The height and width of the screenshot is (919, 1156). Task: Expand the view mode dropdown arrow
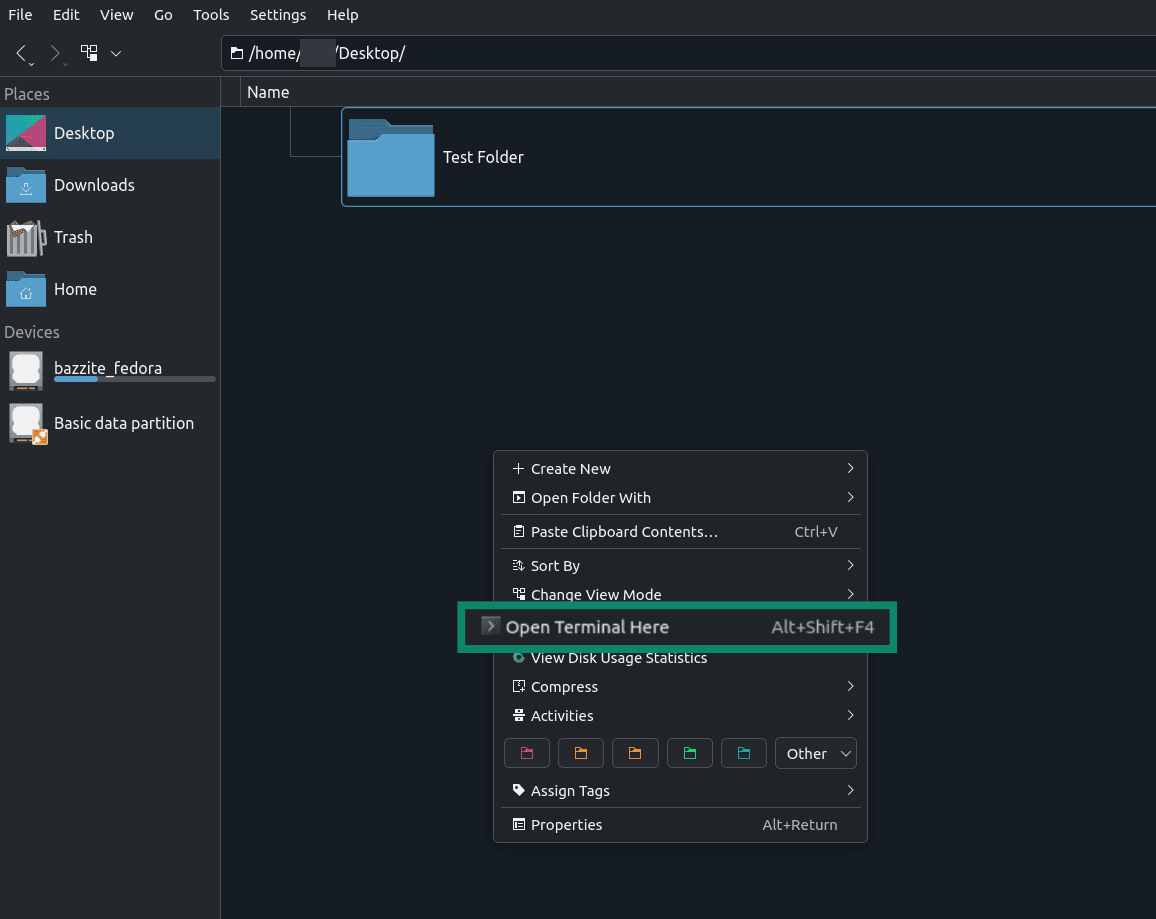[x=116, y=53]
